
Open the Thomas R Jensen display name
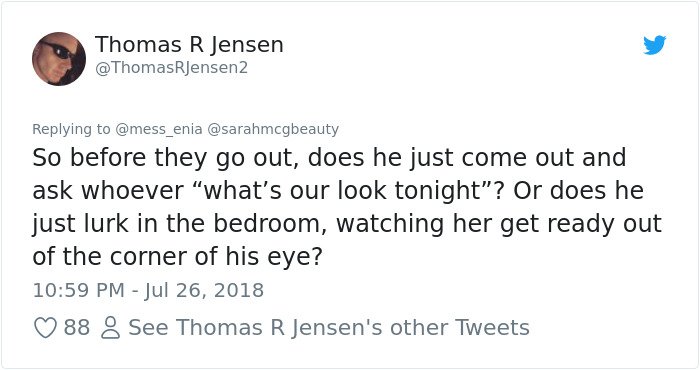[x=189, y=45]
